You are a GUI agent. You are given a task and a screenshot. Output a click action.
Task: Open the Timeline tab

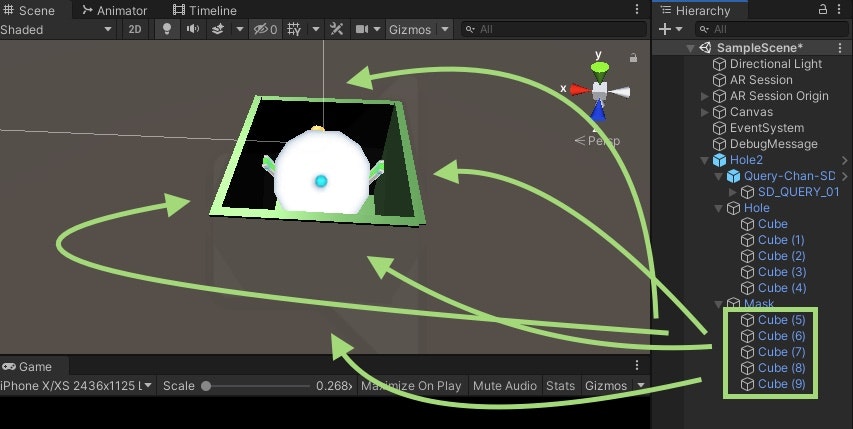point(205,10)
